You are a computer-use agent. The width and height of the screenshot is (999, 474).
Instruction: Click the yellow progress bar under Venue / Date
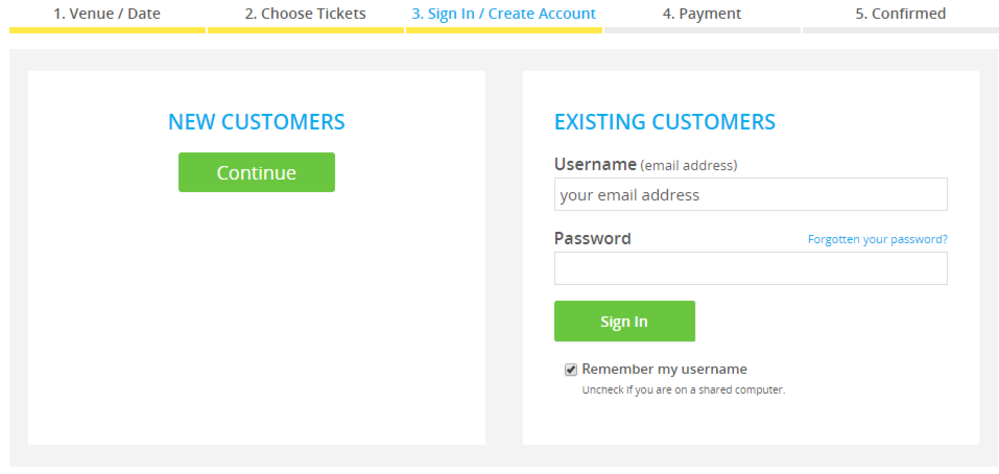(107, 30)
